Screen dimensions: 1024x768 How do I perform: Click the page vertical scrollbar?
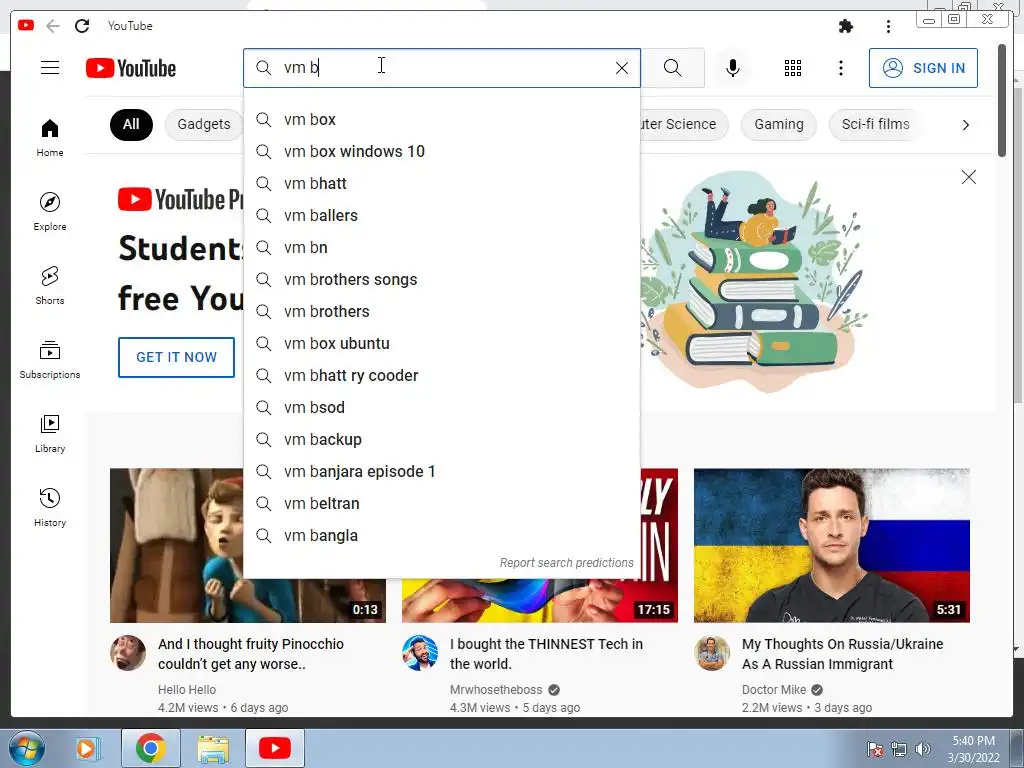pos(1002,100)
